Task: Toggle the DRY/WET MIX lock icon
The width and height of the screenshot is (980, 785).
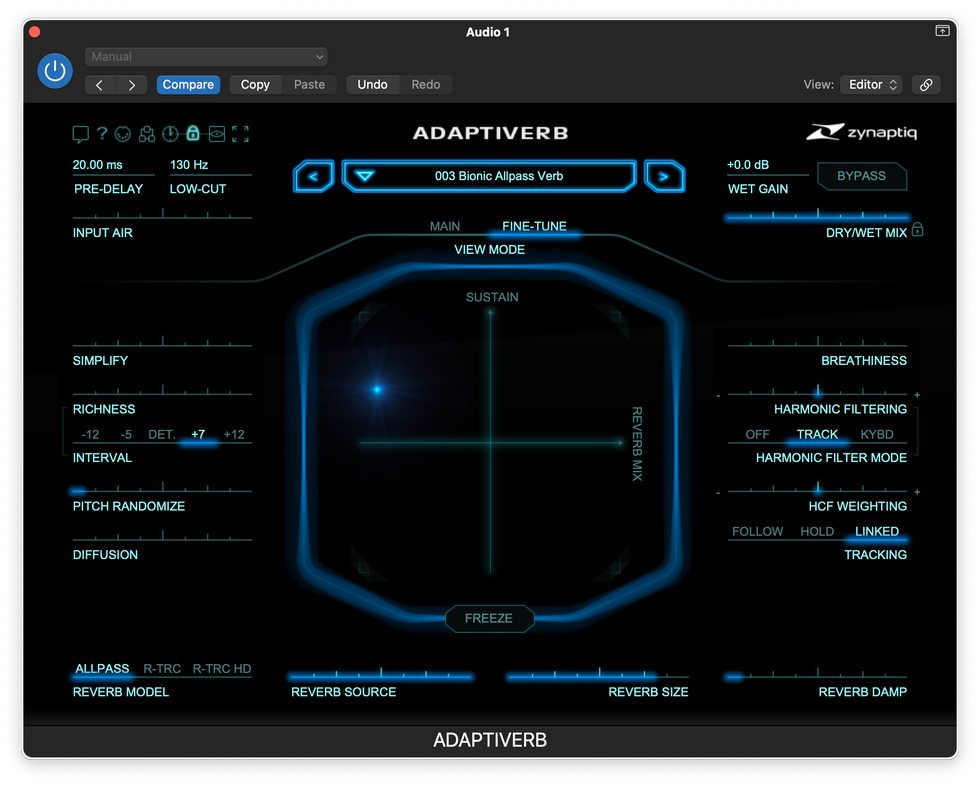Action: click(918, 229)
